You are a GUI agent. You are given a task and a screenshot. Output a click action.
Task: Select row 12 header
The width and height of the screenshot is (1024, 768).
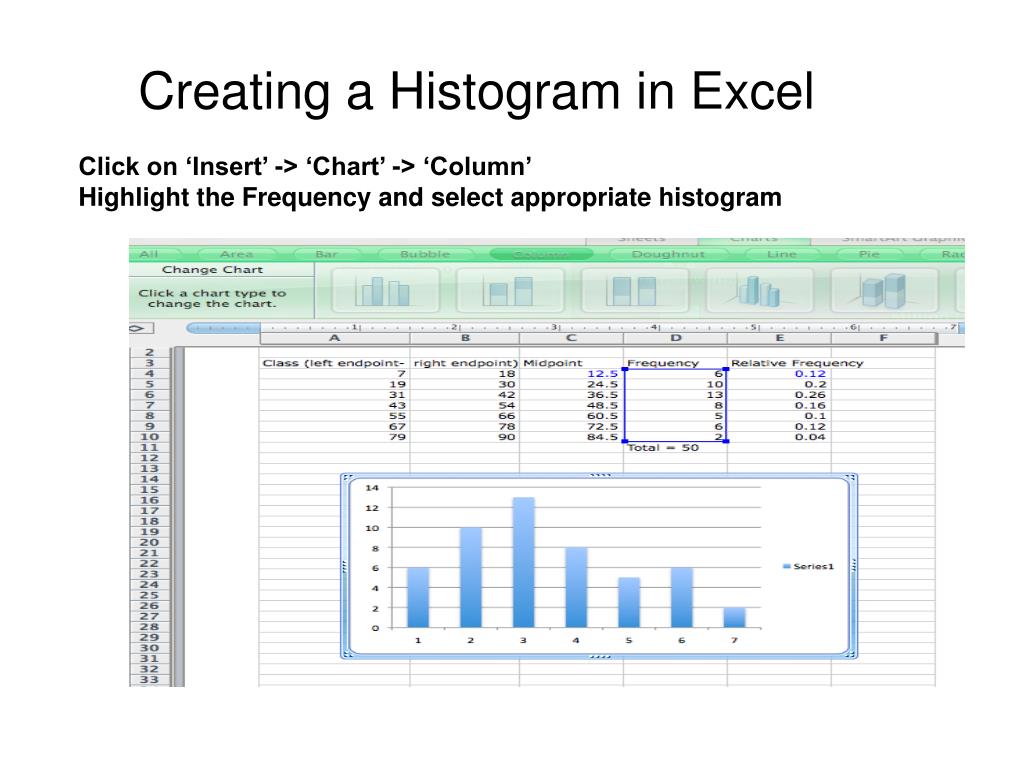pos(150,458)
